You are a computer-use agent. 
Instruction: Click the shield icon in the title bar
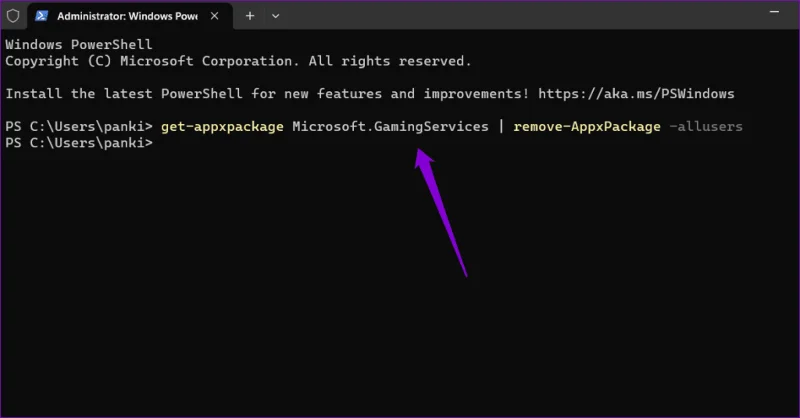[13, 16]
